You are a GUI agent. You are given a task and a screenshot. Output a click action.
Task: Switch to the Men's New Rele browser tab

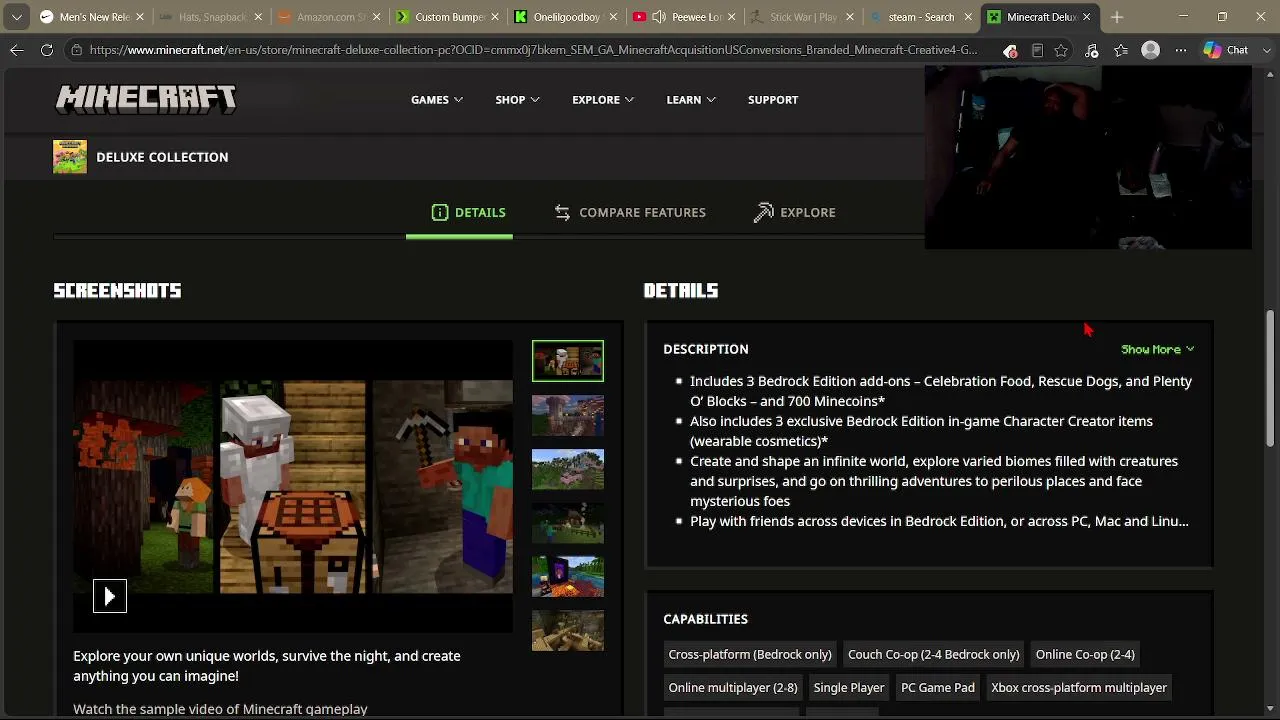[x=94, y=17]
